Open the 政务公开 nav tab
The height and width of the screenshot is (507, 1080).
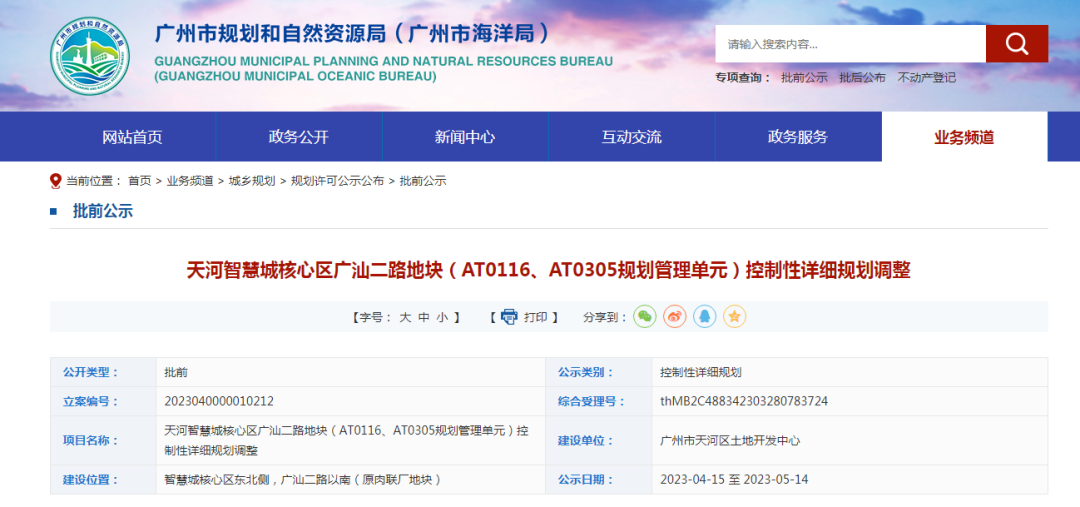click(x=299, y=137)
